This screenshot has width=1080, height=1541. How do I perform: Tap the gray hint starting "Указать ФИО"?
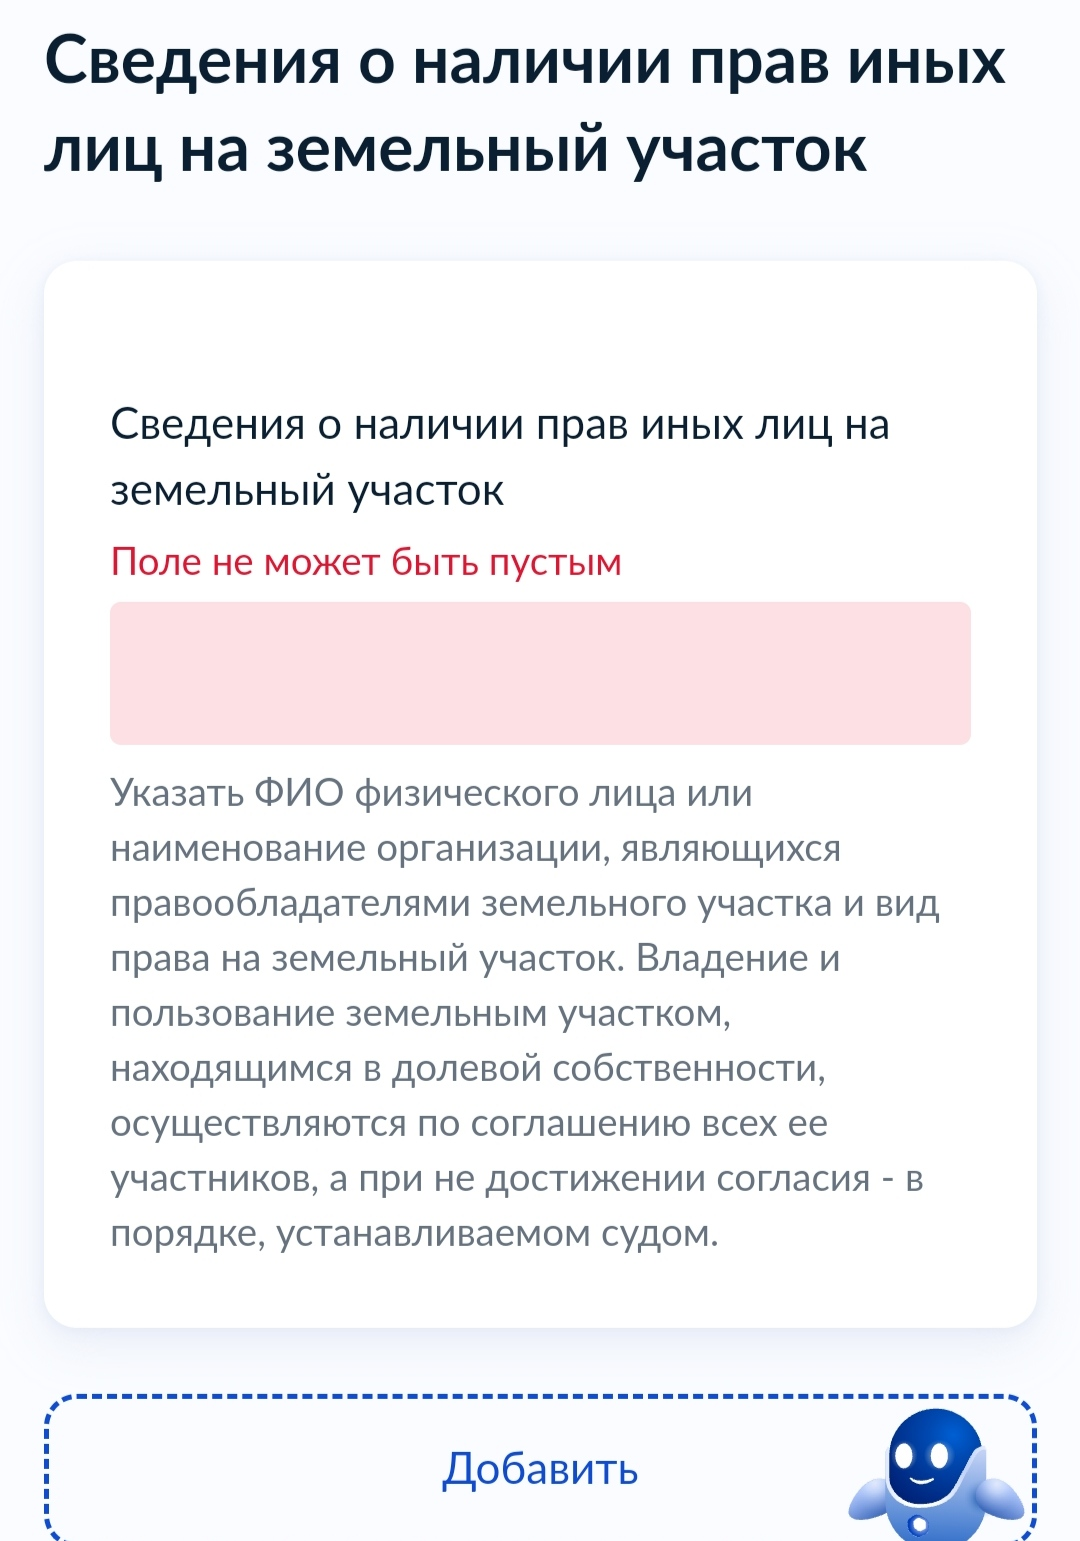click(x=525, y=1012)
